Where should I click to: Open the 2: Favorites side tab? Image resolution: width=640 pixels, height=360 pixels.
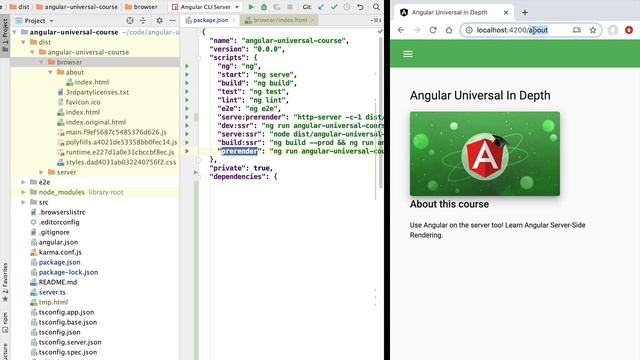5,282
